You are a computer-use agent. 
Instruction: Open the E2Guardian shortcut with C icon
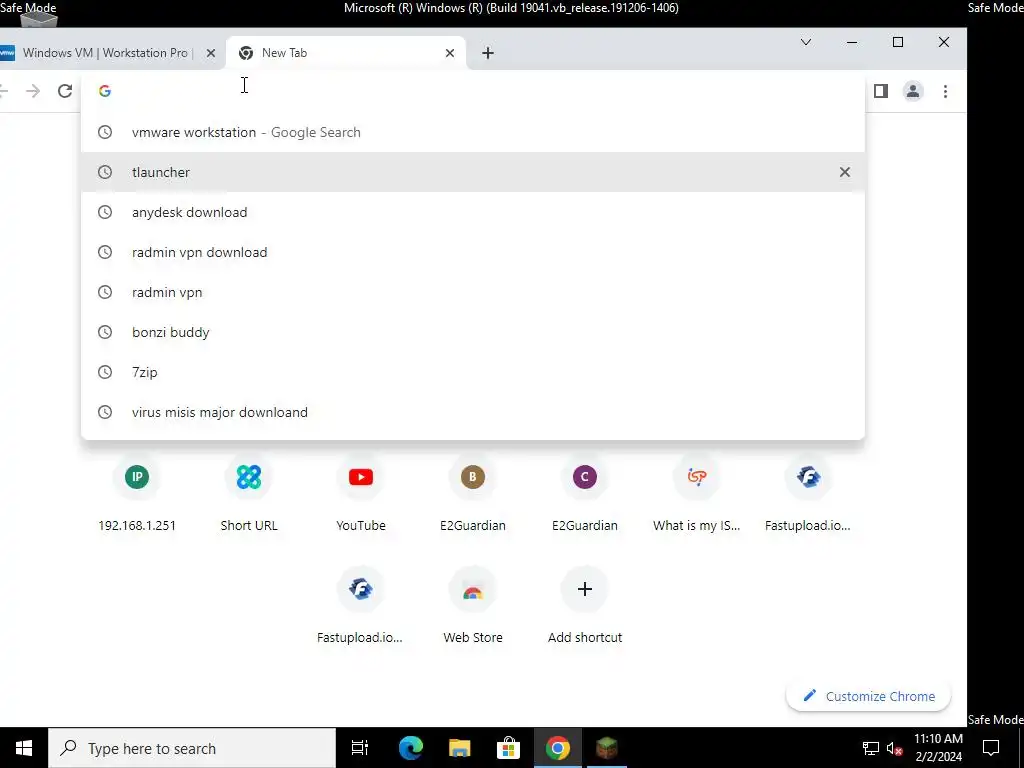pos(584,495)
